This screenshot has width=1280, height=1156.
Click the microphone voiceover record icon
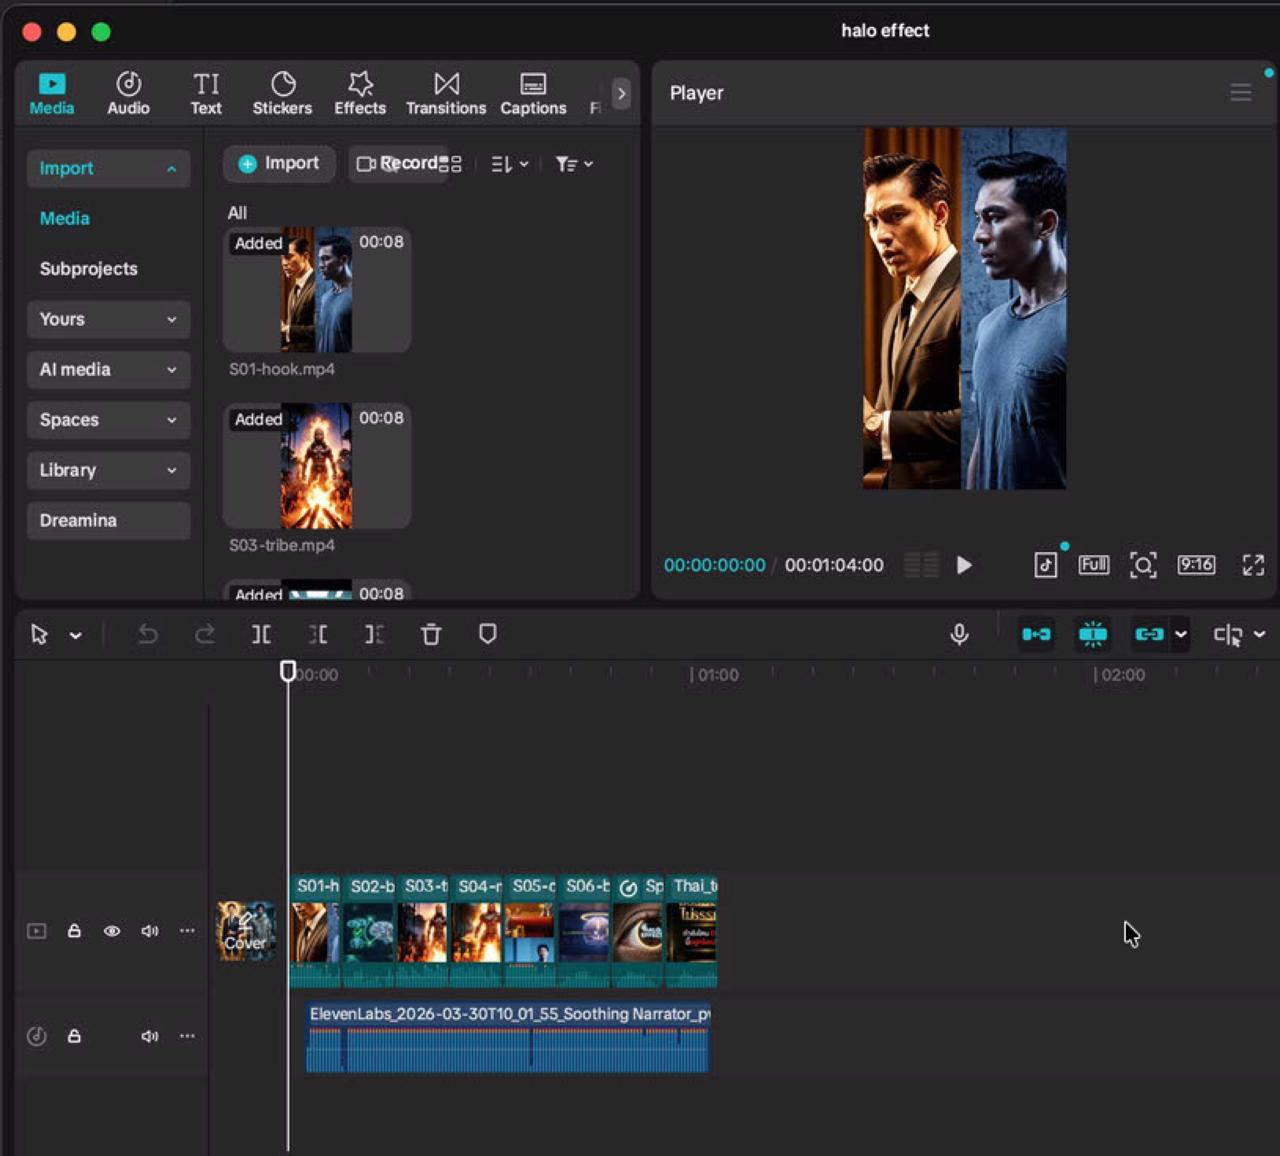click(x=959, y=635)
